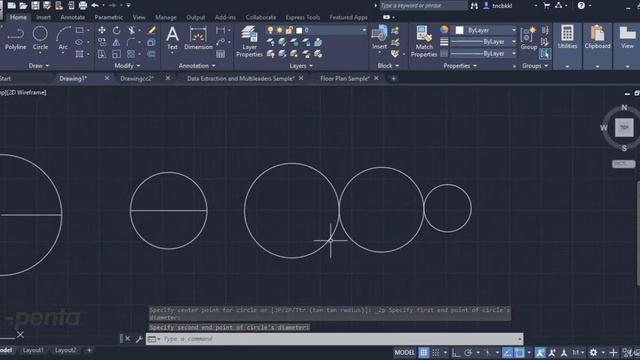Open the ByLayer lineweight dropdown

coord(483,42)
